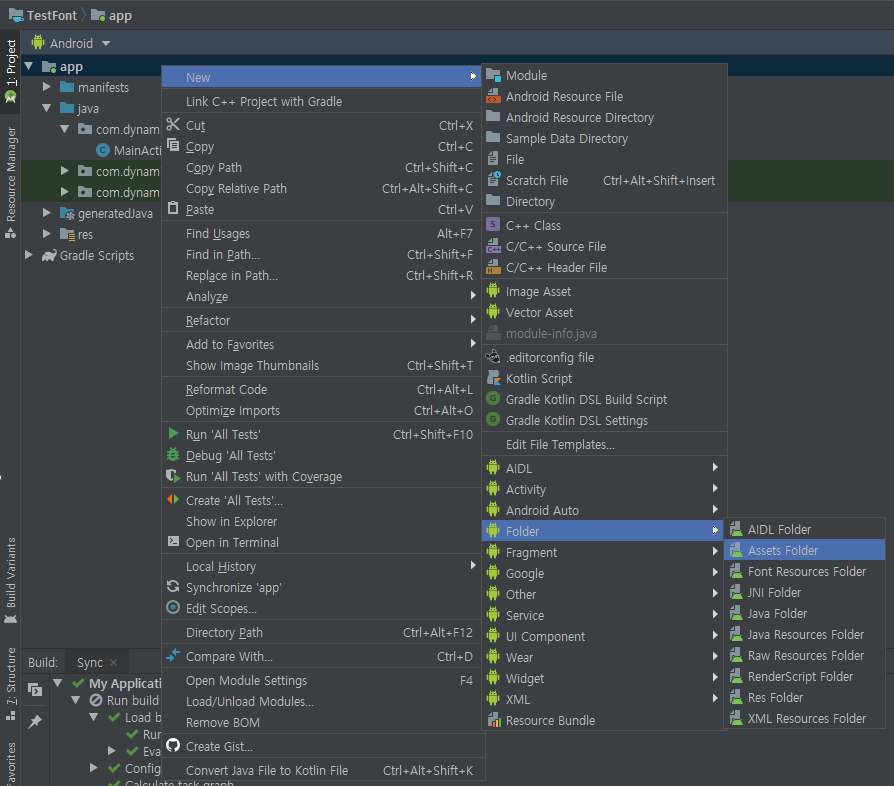Click the Gradle Kotlin DSL Build Script icon
Image resolution: width=894 pixels, height=786 pixels.
493,398
